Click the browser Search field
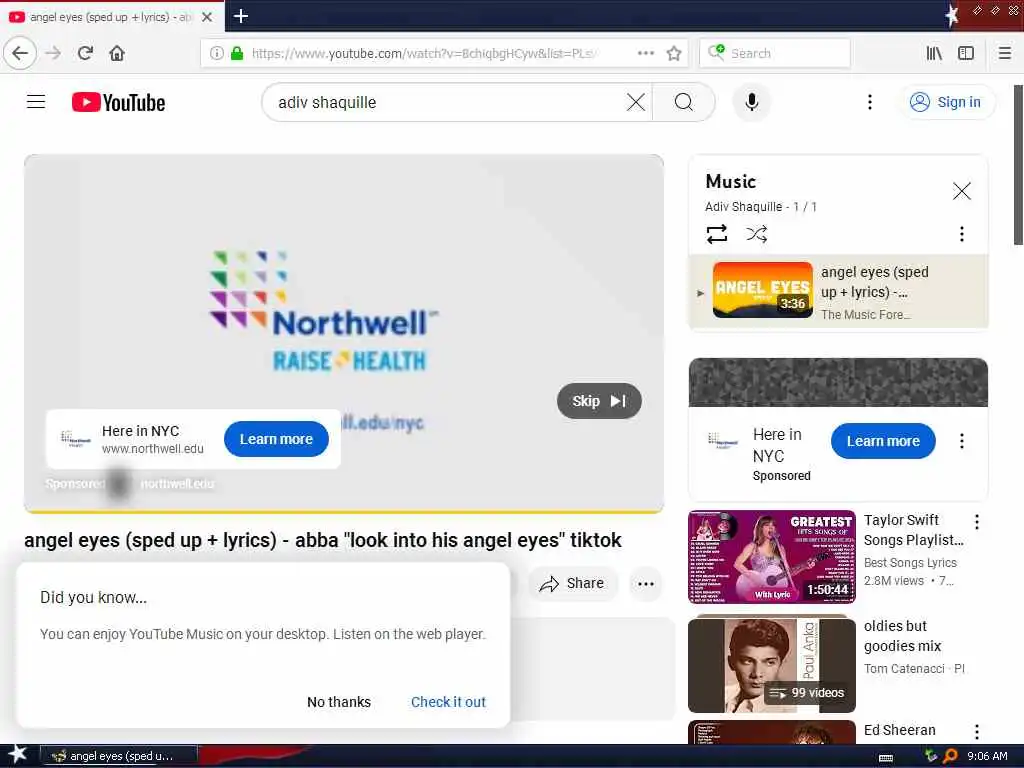Screen dimensions: 1024x768 pos(775,53)
